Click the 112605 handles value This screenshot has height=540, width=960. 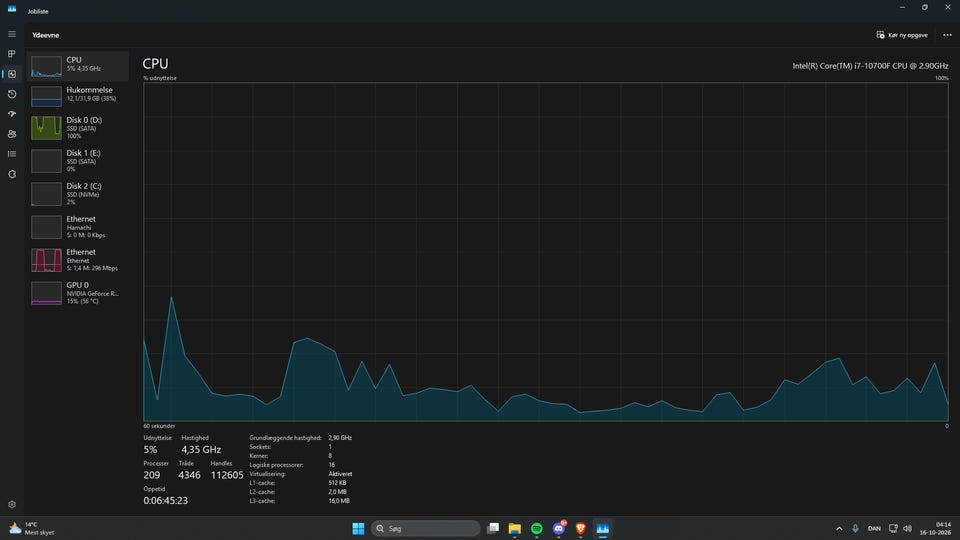(227, 475)
